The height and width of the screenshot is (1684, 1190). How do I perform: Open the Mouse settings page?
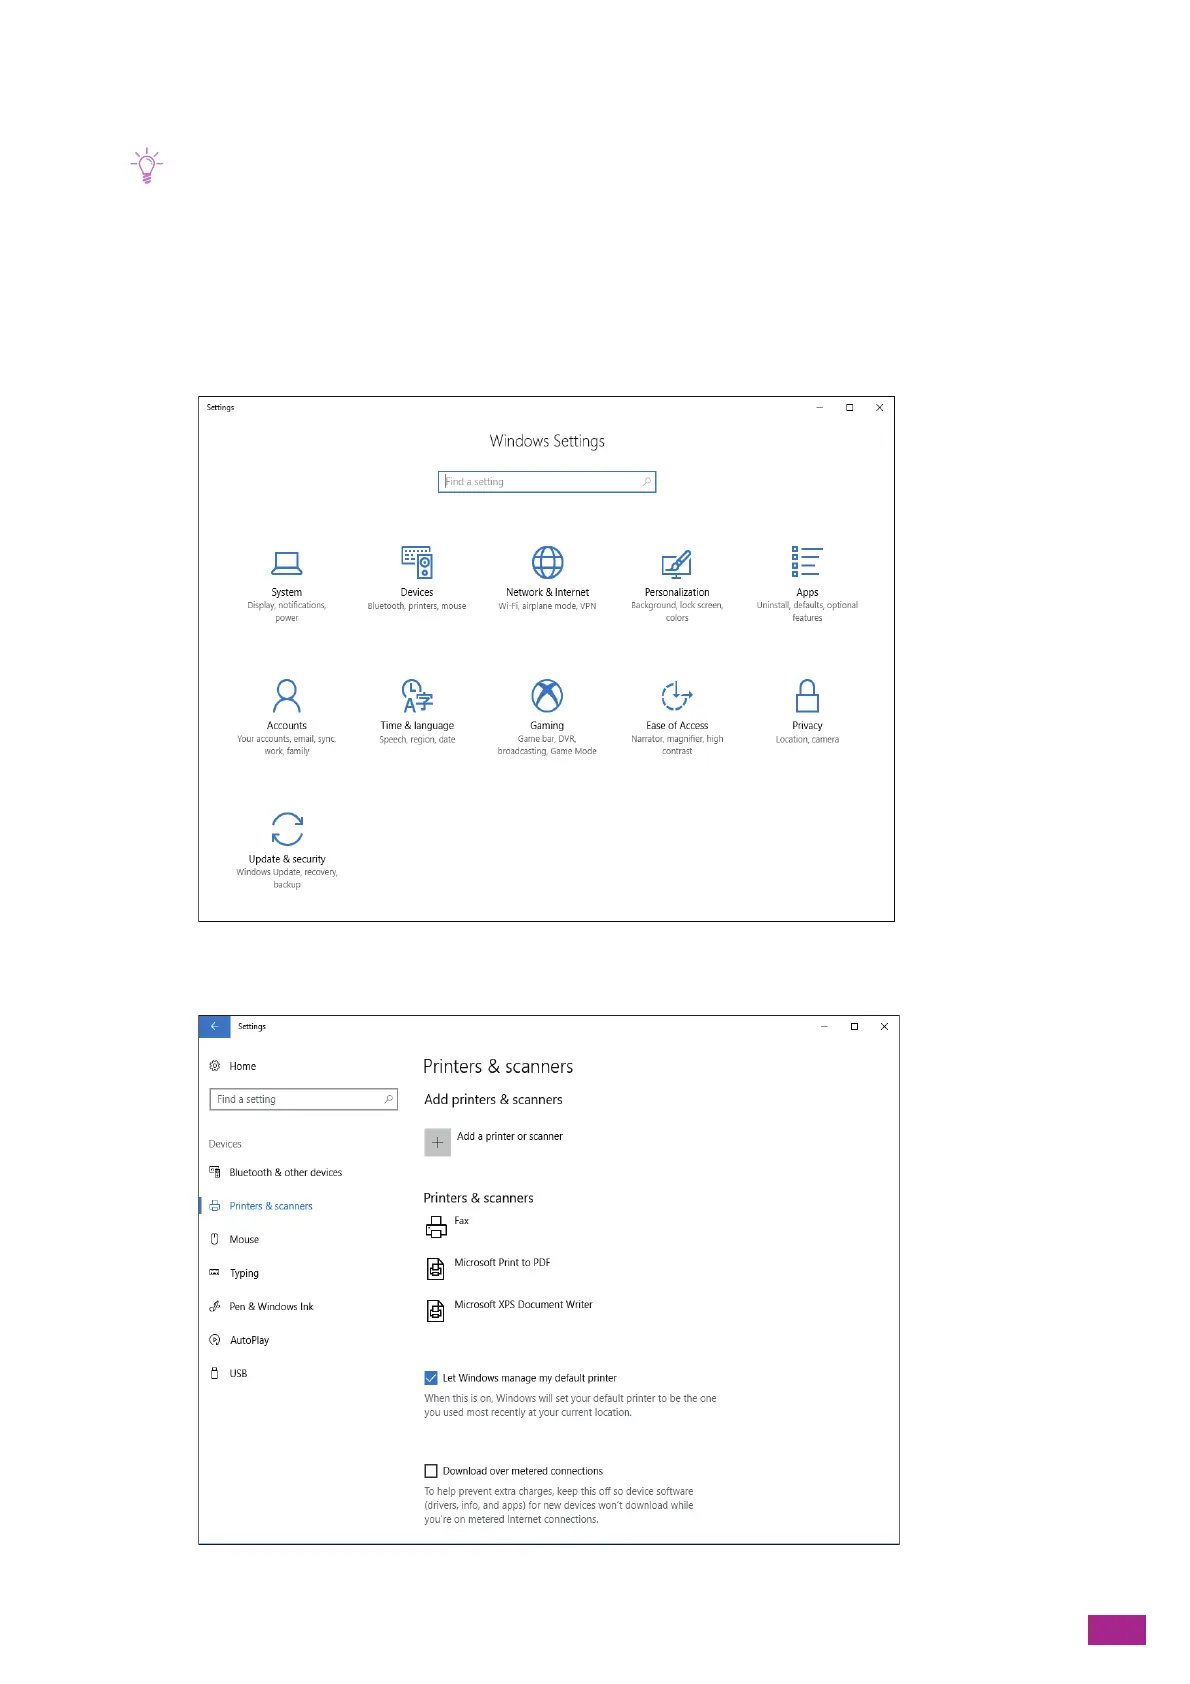pyautogui.click(x=234, y=1239)
